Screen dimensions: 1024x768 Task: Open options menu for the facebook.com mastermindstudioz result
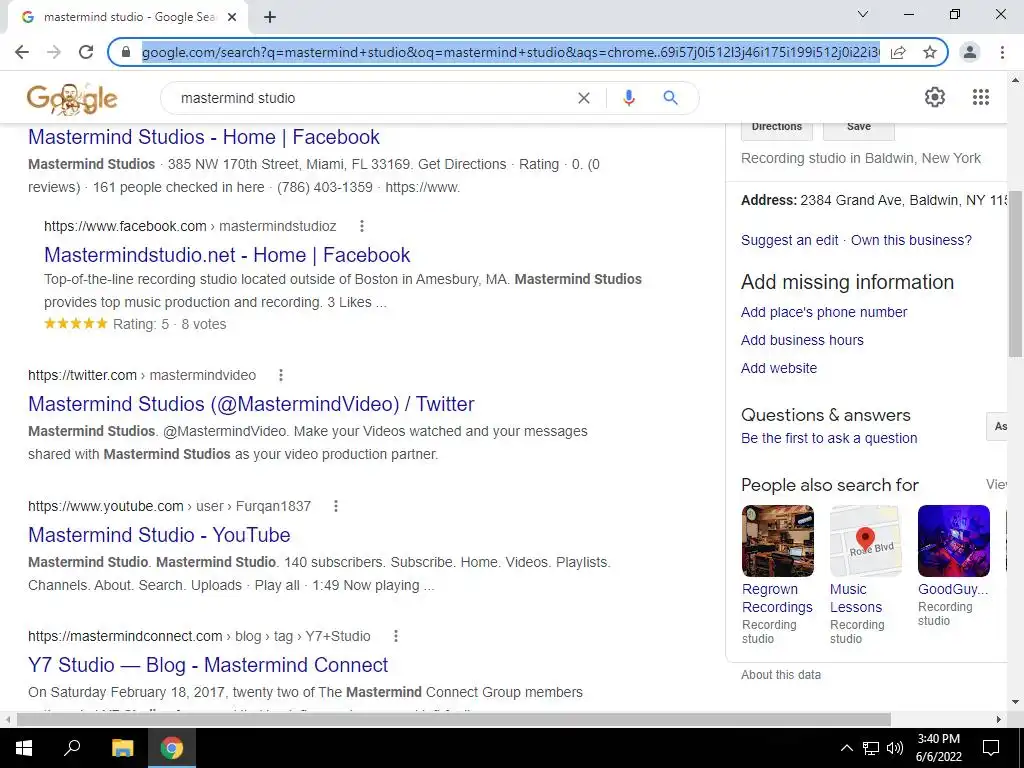click(362, 226)
